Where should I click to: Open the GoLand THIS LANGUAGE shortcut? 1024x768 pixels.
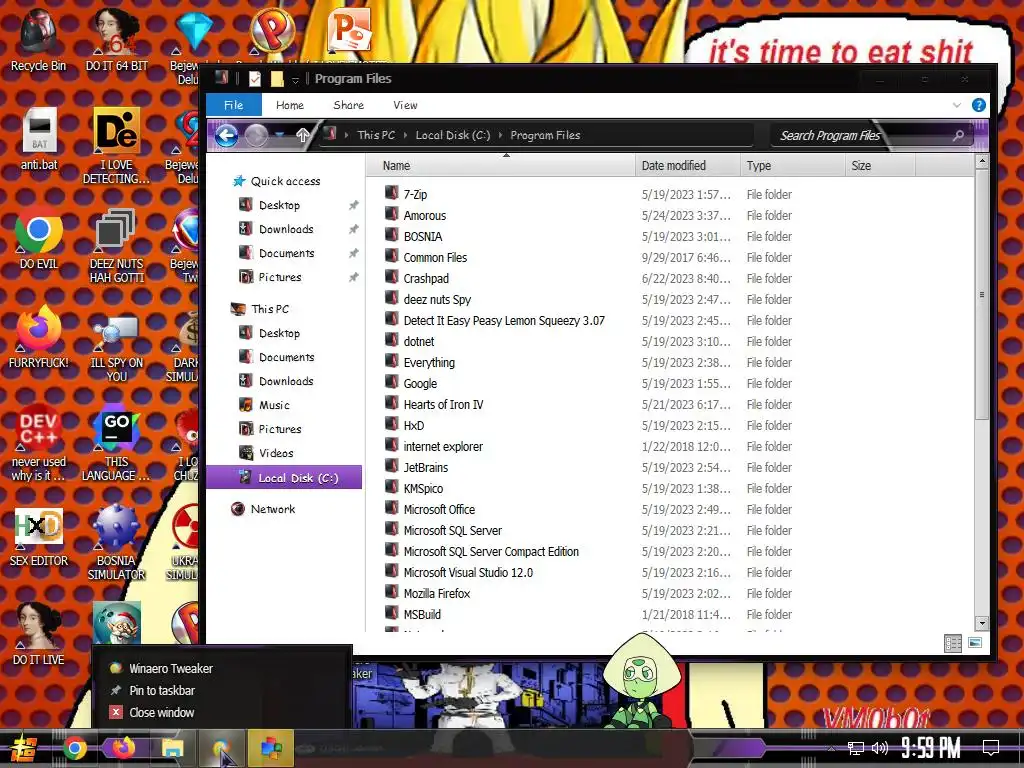pos(116,444)
